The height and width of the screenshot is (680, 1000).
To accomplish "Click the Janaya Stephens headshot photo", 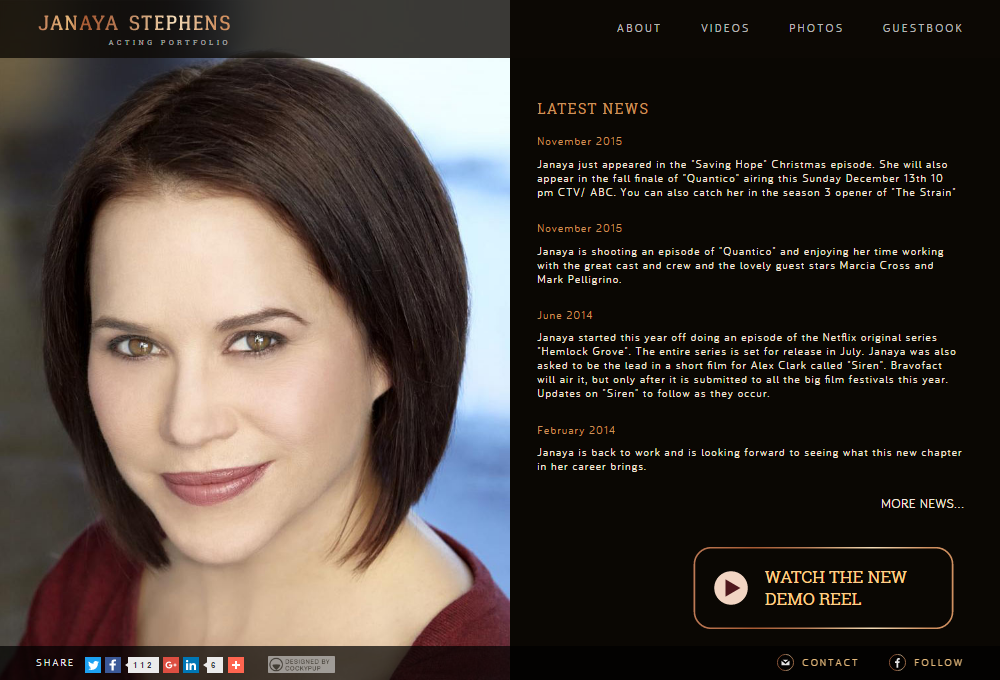I will point(255,351).
